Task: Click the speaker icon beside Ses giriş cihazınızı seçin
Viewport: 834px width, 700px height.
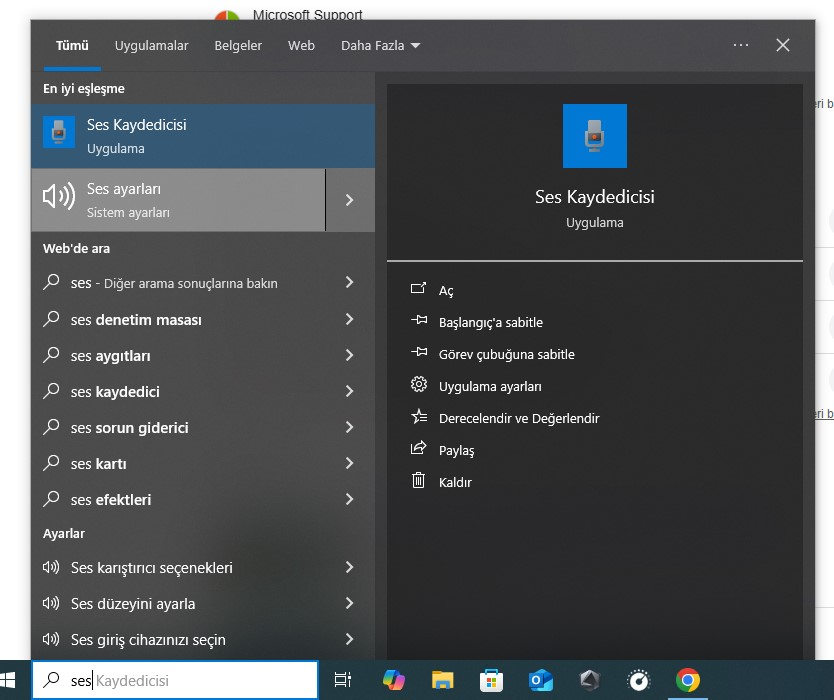Action: coord(51,639)
